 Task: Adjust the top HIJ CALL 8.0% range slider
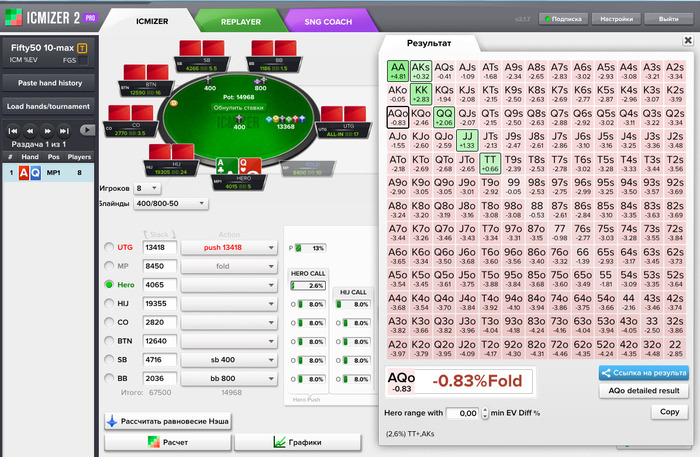[x=353, y=304]
